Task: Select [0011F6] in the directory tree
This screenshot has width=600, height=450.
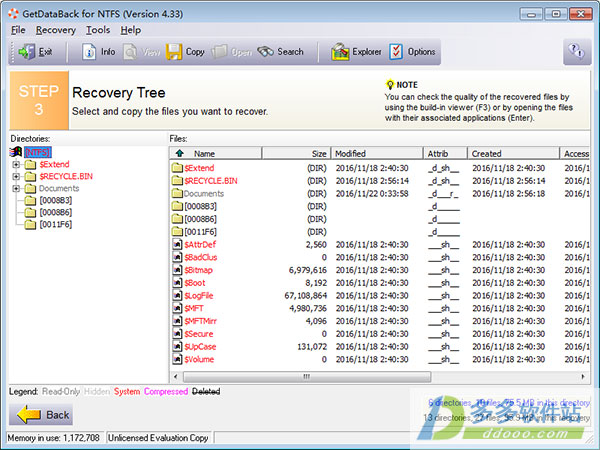Action: tap(55, 224)
